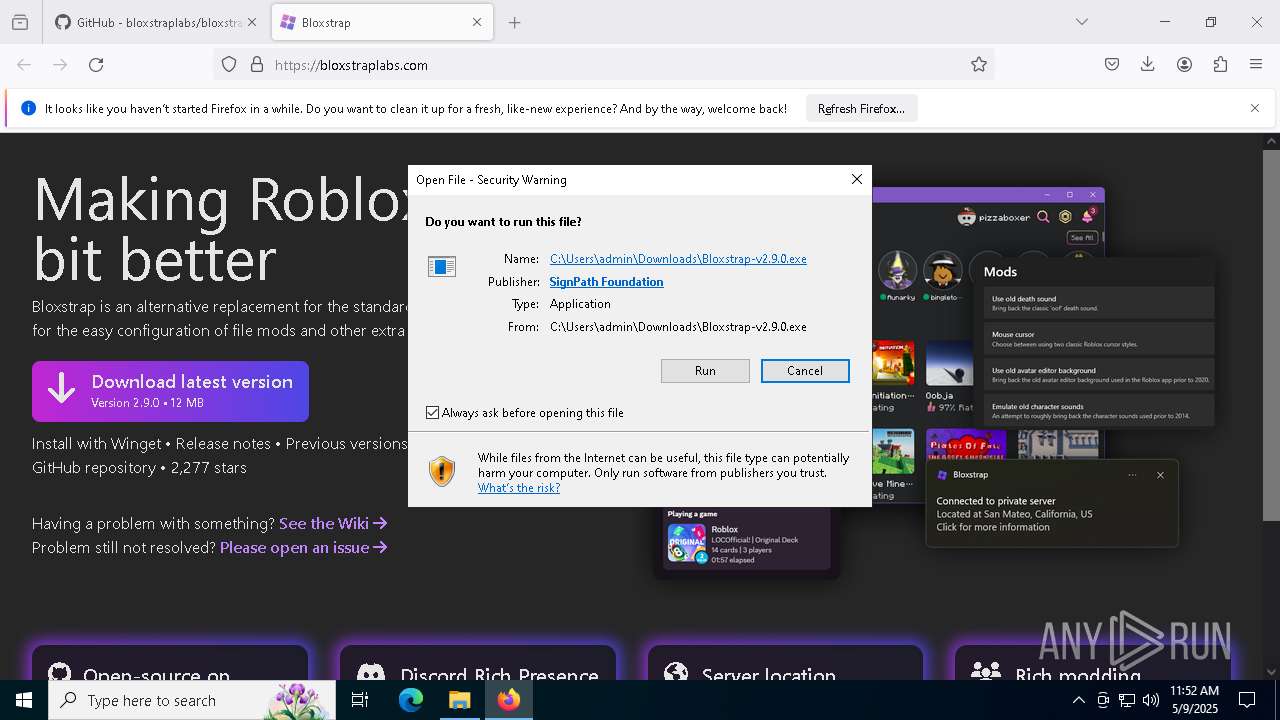Open the Bloxstrap-v2.9.0.exe file name link

pos(678,259)
